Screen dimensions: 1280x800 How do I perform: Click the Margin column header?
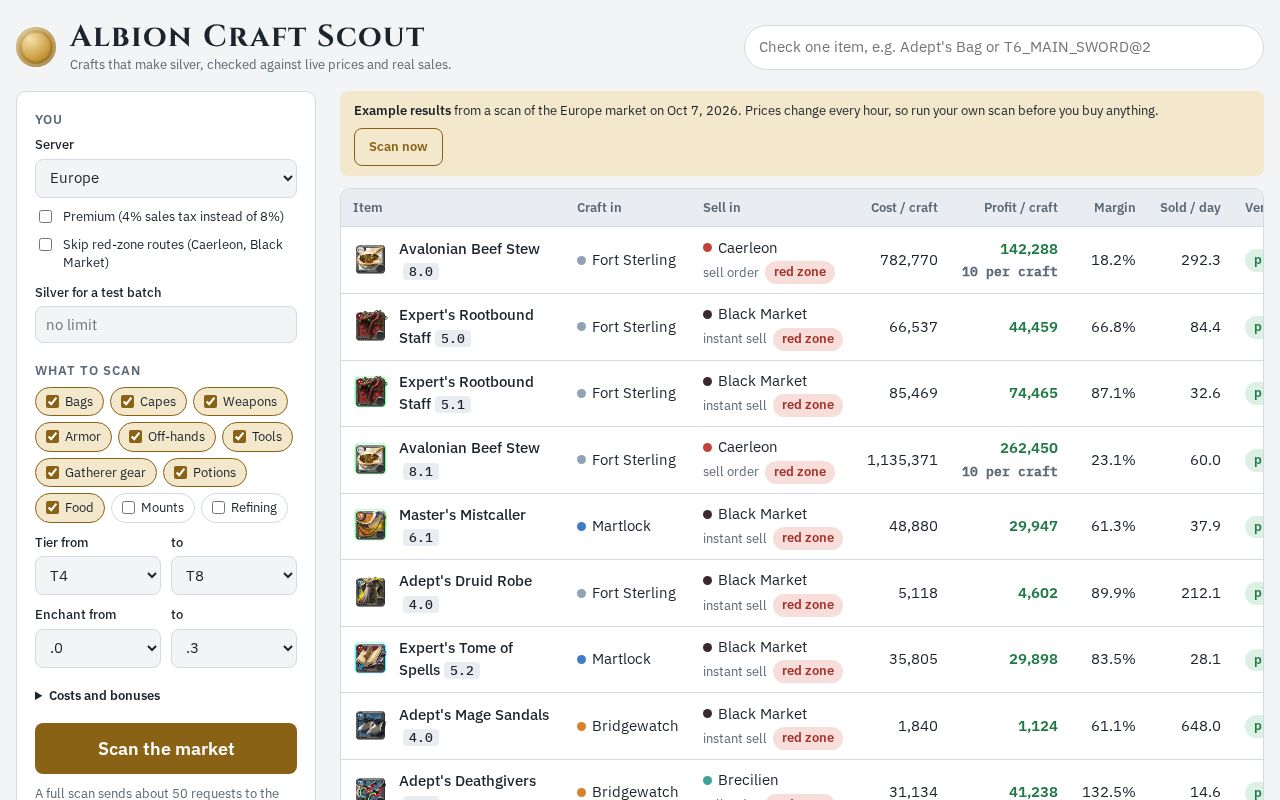pyautogui.click(x=1114, y=208)
